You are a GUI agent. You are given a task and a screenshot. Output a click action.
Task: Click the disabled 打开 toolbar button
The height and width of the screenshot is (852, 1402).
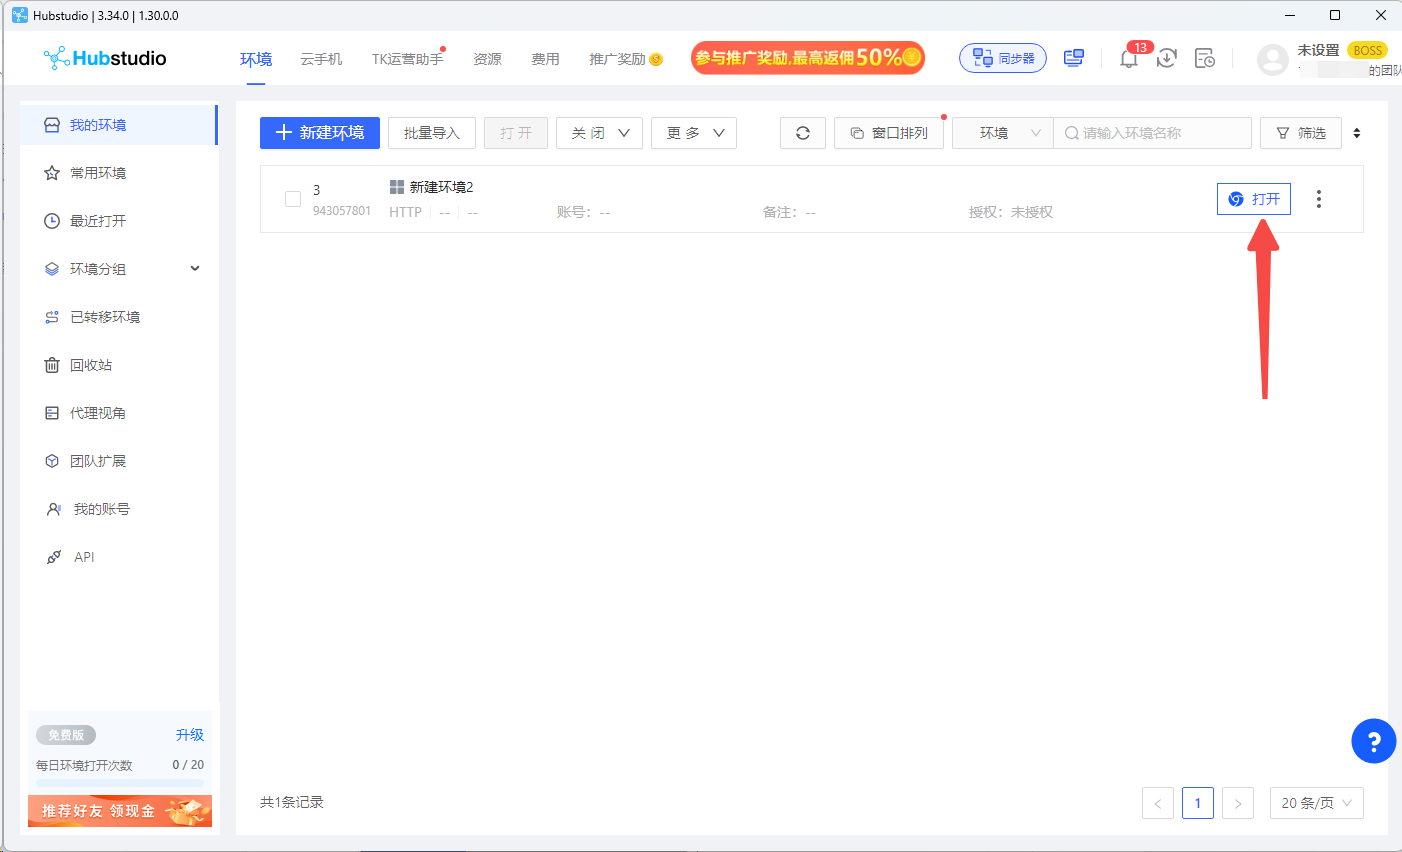coord(516,133)
